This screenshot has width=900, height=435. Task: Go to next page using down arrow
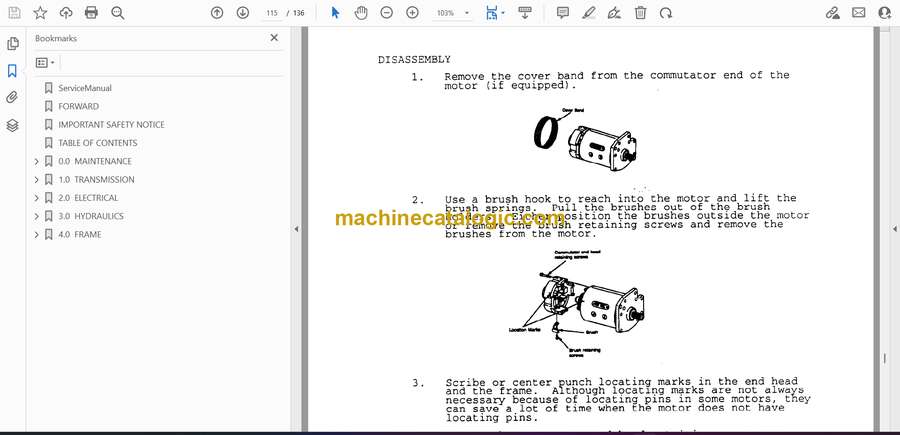point(243,13)
